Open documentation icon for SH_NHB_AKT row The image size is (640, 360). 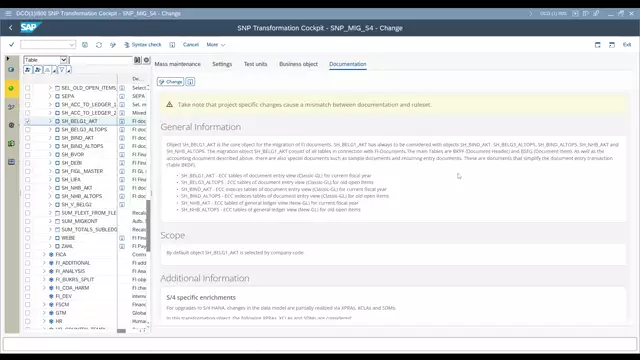point(122,188)
